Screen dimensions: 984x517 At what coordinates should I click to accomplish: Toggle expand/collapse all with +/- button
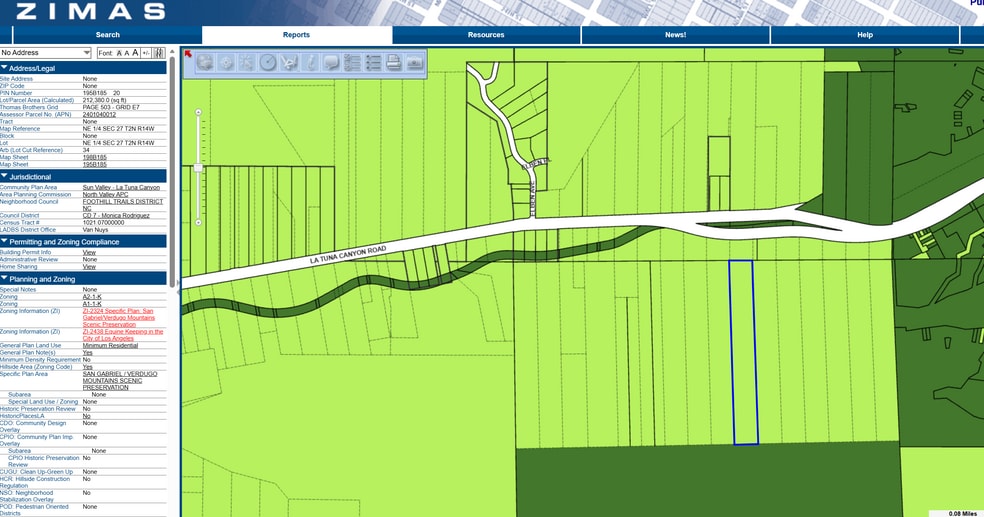(146, 52)
